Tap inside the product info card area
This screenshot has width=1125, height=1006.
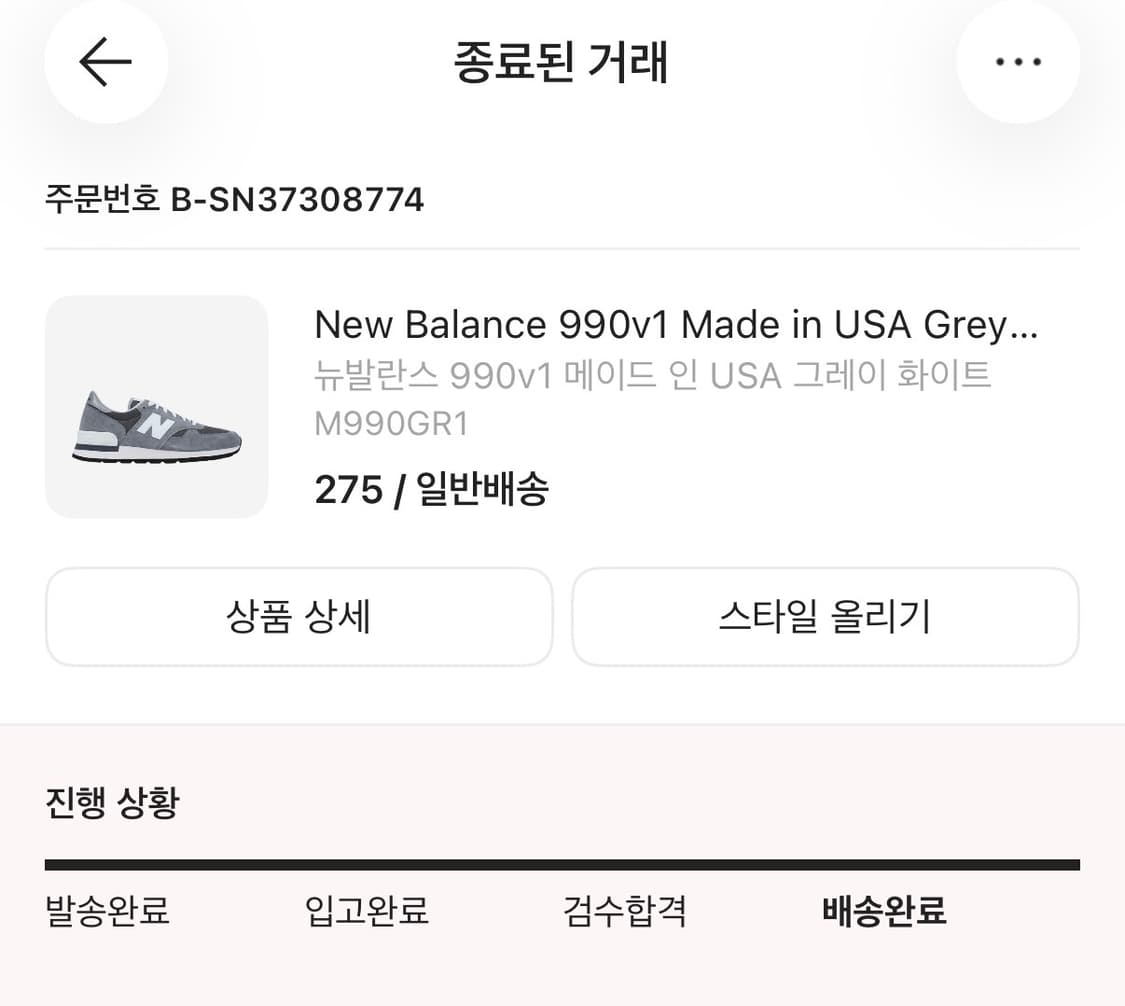[x=562, y=406]
